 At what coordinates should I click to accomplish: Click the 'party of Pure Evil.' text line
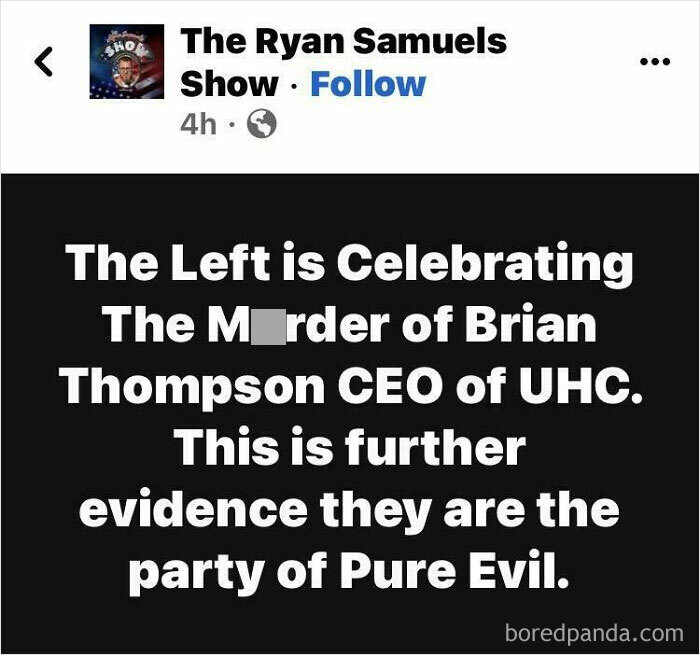click(x=349, y=573)
